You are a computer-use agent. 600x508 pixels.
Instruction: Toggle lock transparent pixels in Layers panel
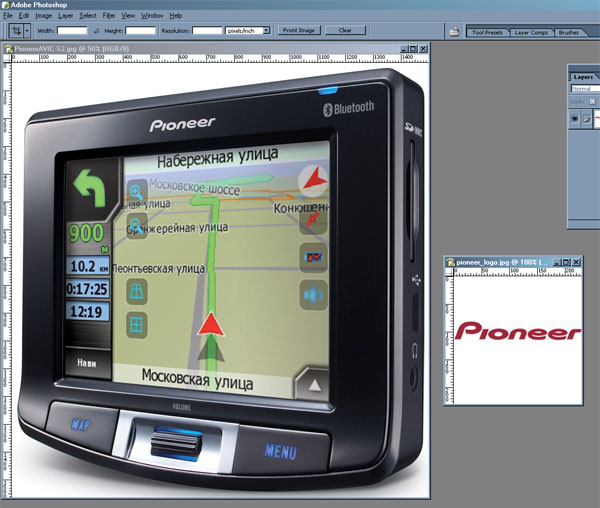(x=592, y=101)
